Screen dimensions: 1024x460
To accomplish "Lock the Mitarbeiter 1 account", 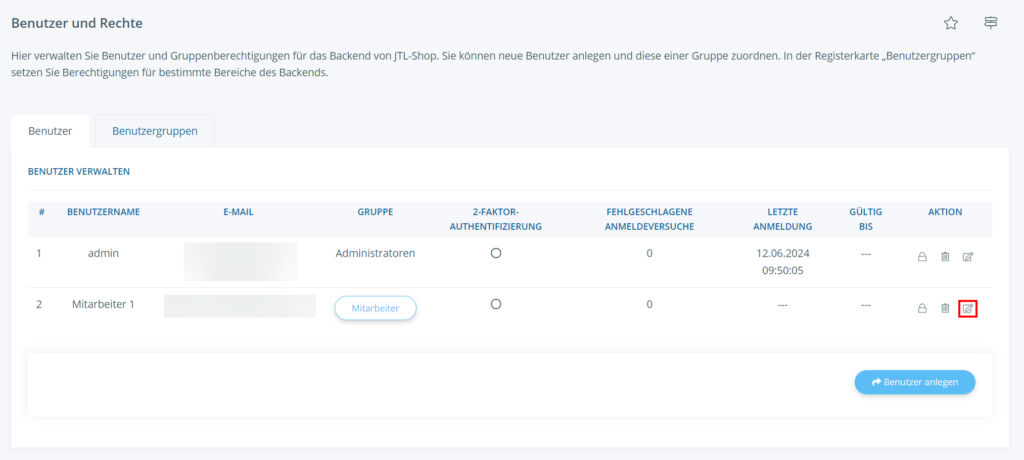I will [x=922, y=308].
